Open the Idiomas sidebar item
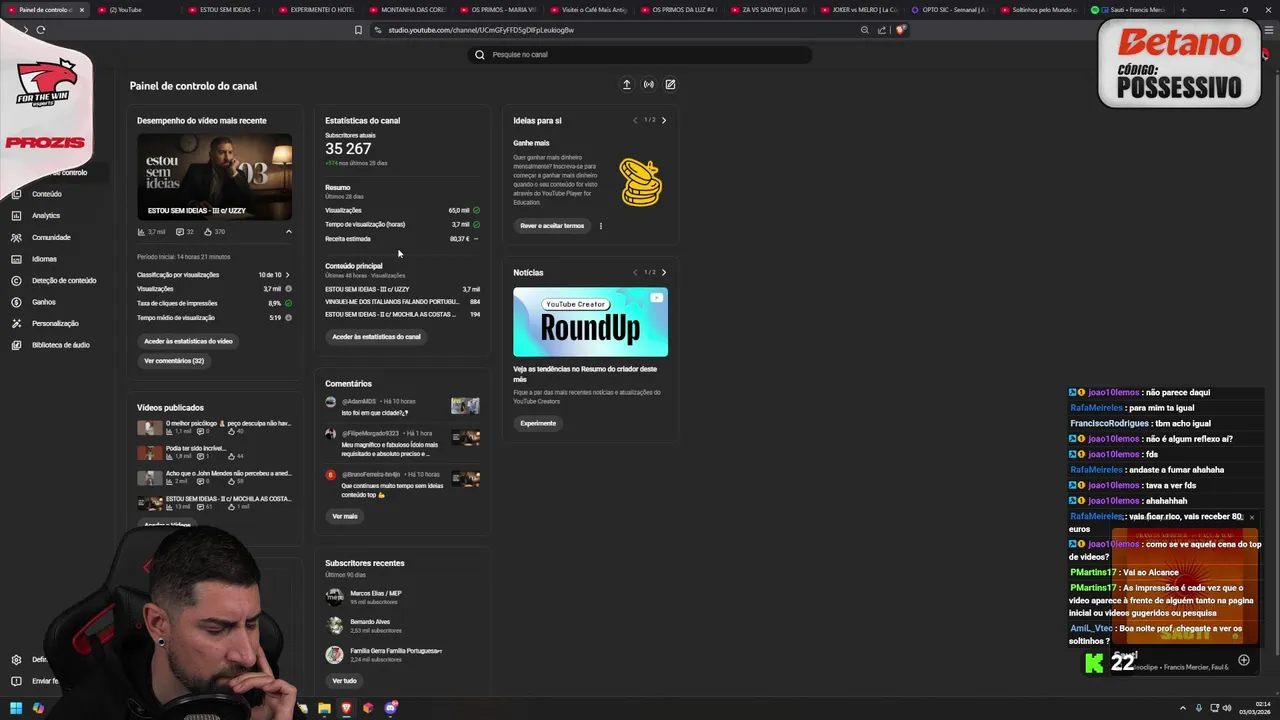Image resolution: width=1280 pixels, height=720 pixels. pos(44,259)
